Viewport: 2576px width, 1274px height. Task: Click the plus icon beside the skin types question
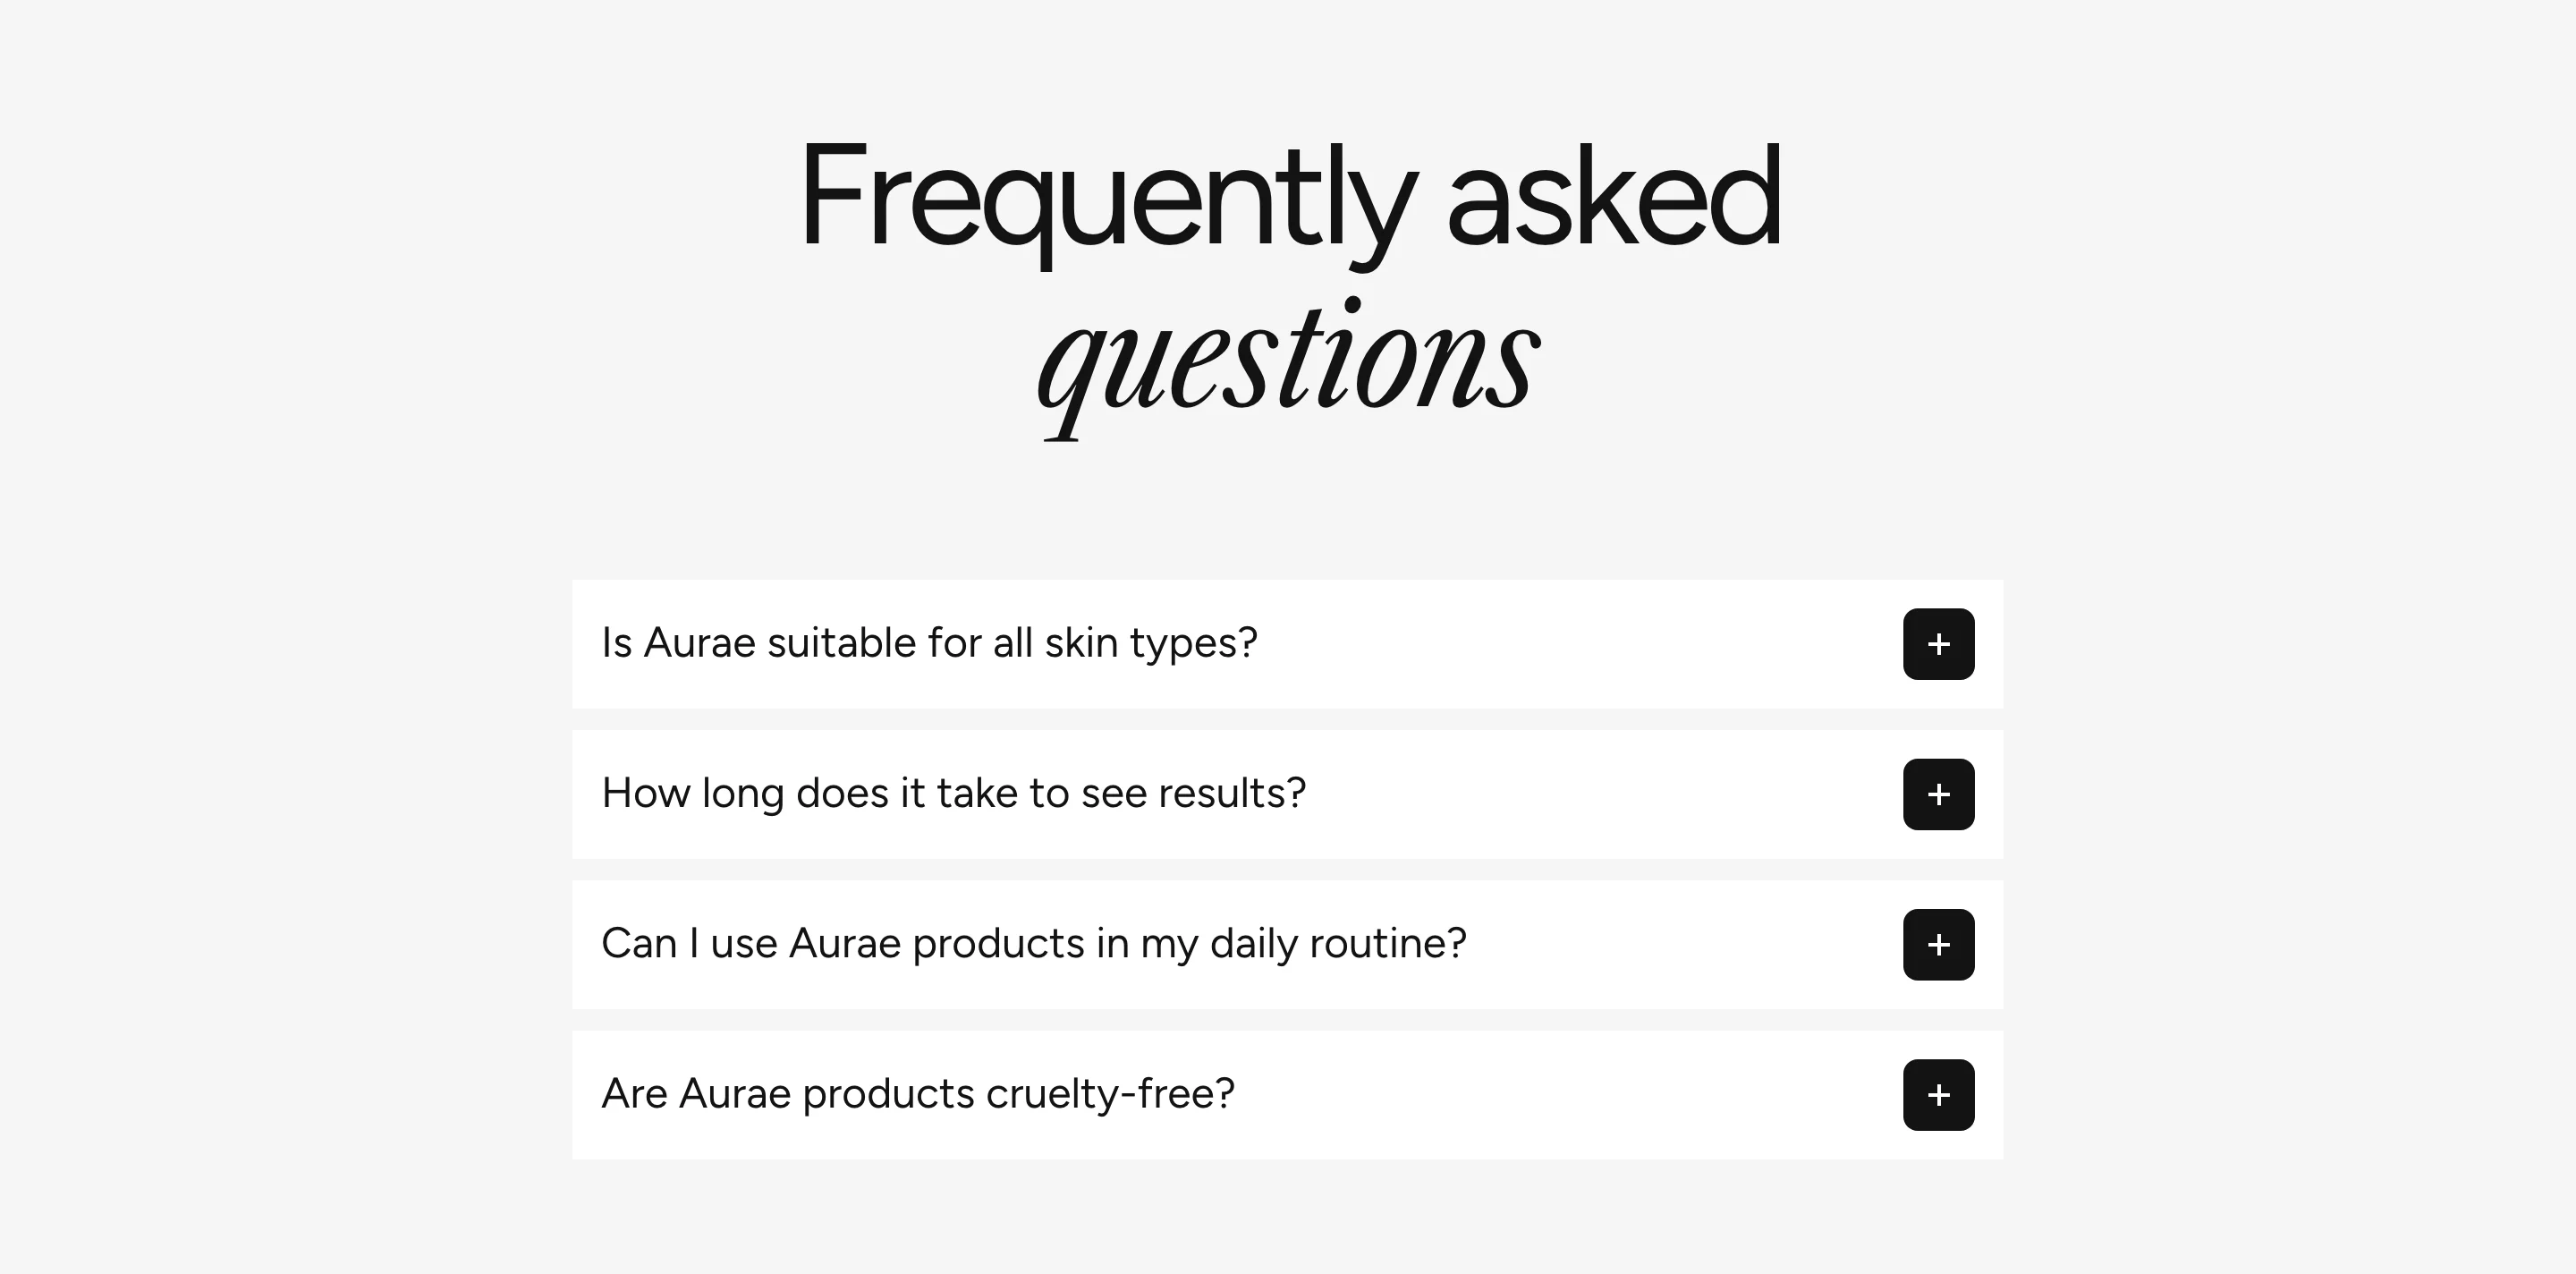click(1938, 644)
